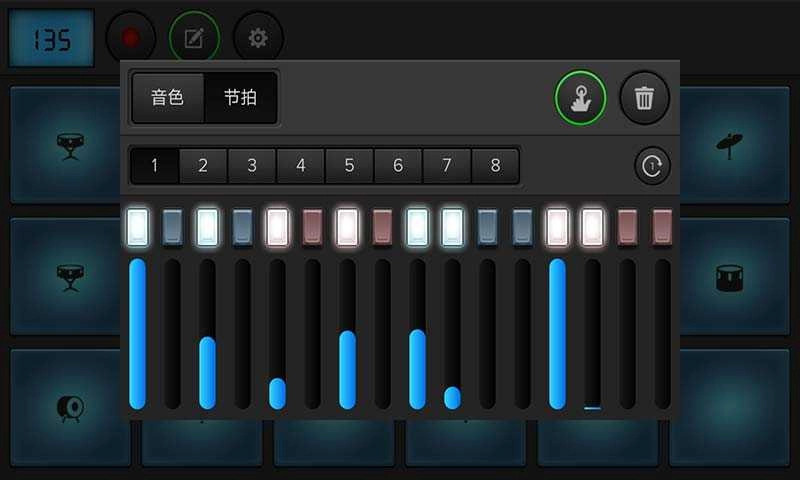Switch to the 音色 tab

tap(167, 98)
